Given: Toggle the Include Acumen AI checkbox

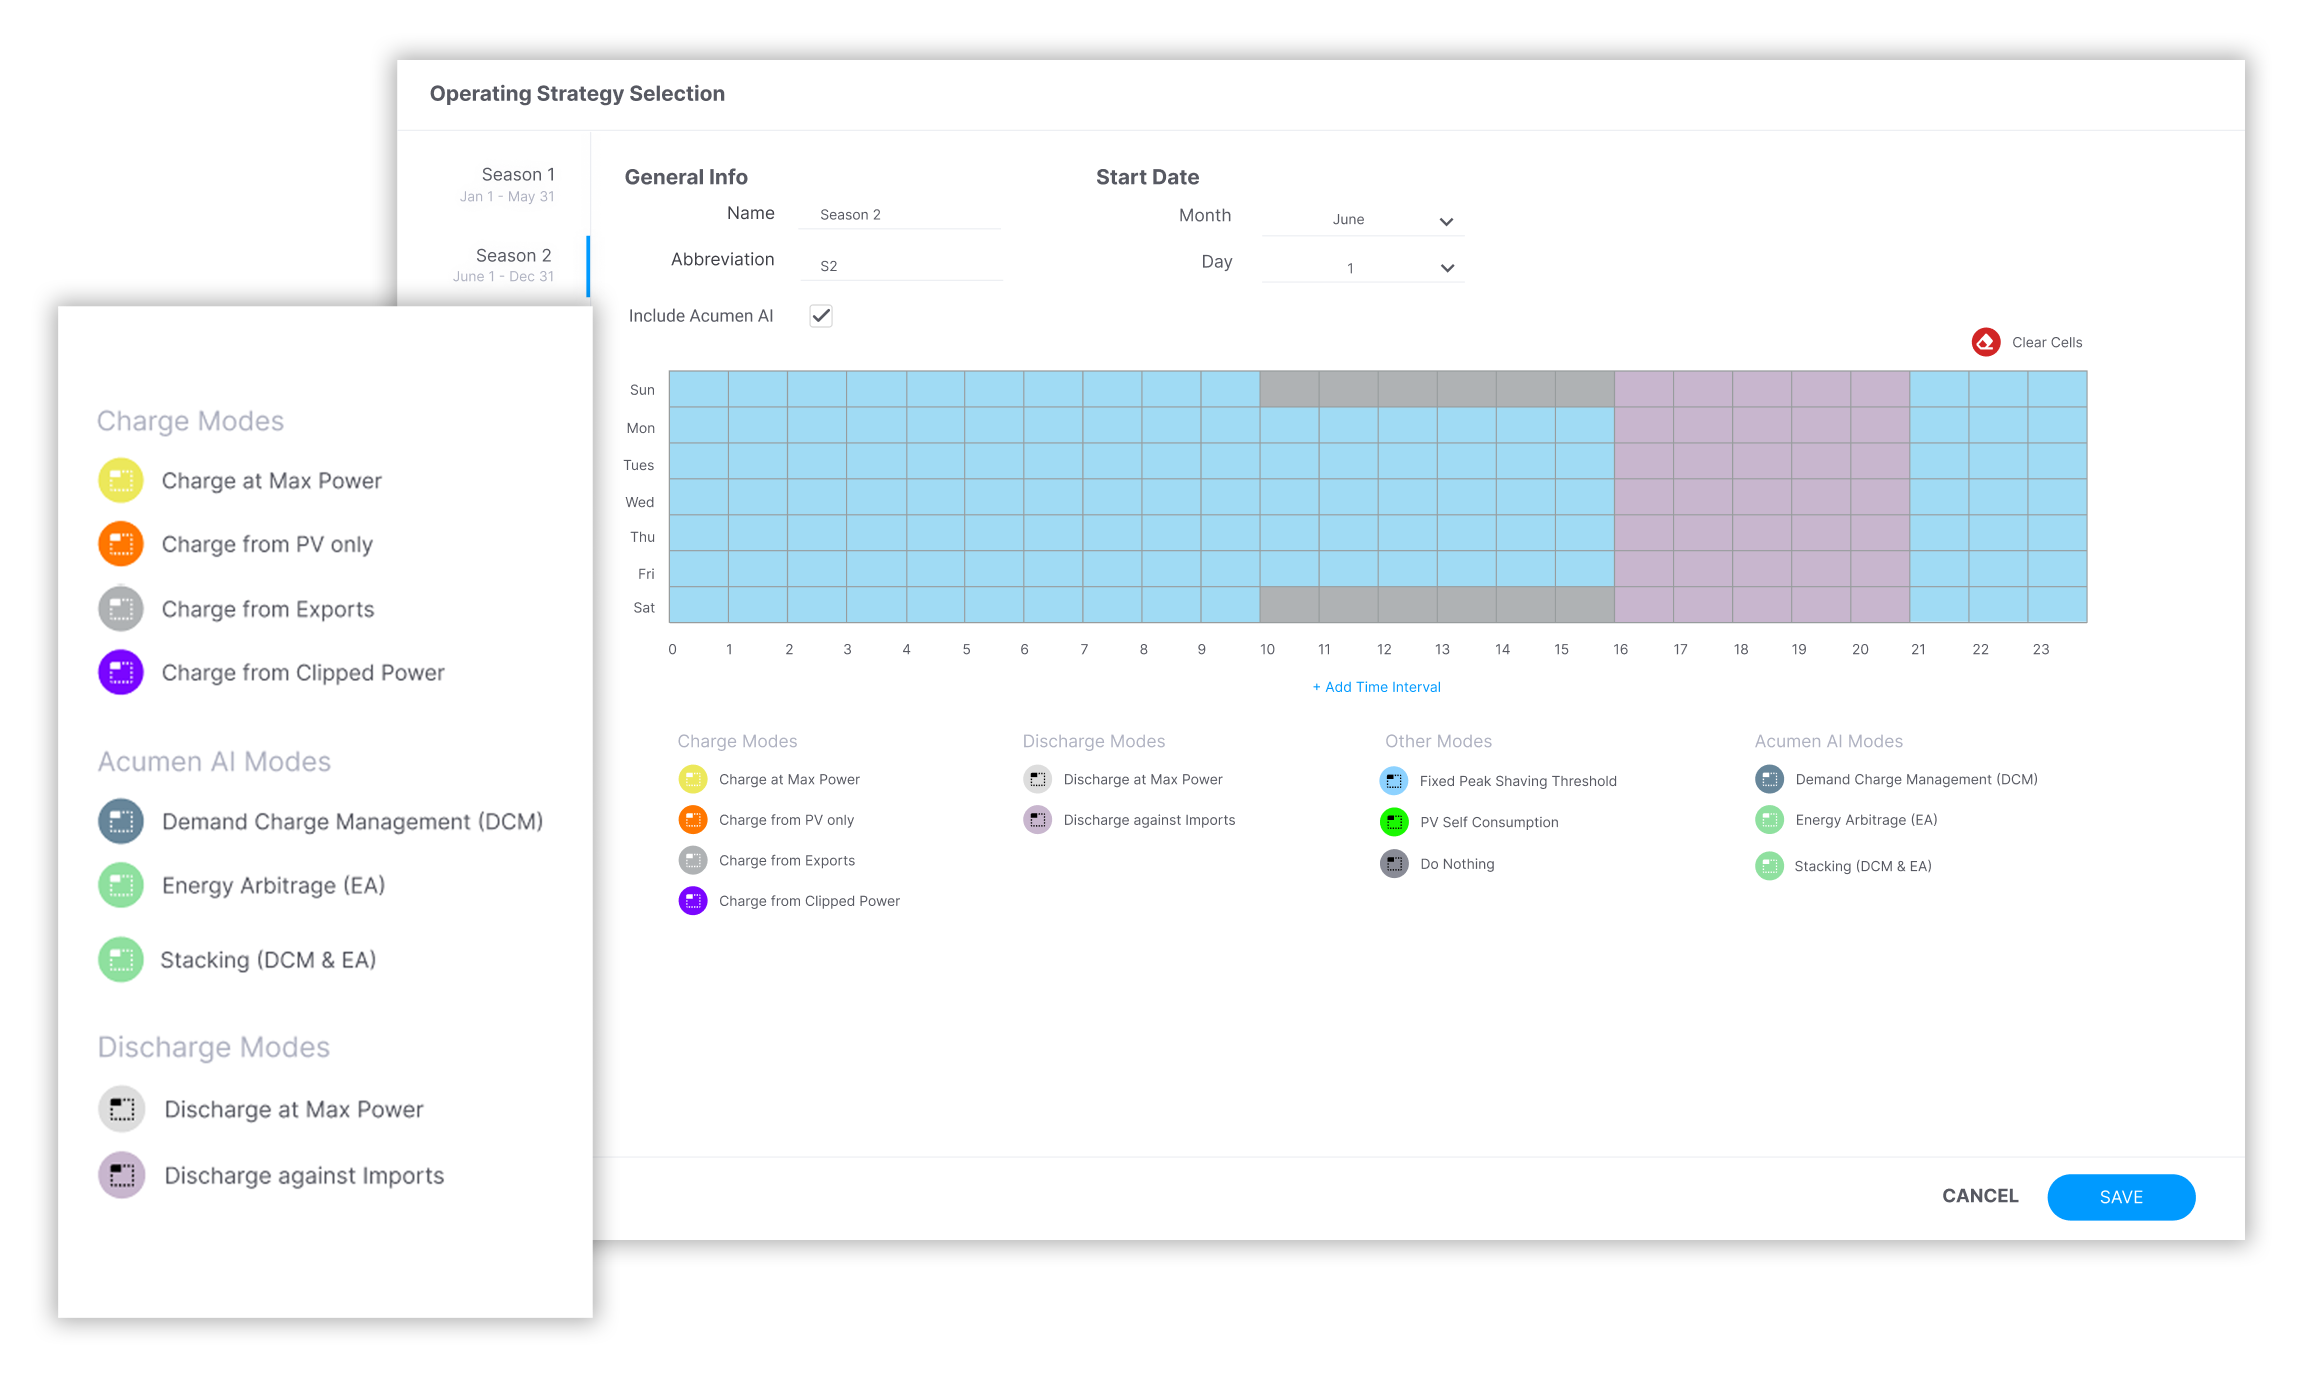Looking at the screenshot, I should [x=820, y=315].
